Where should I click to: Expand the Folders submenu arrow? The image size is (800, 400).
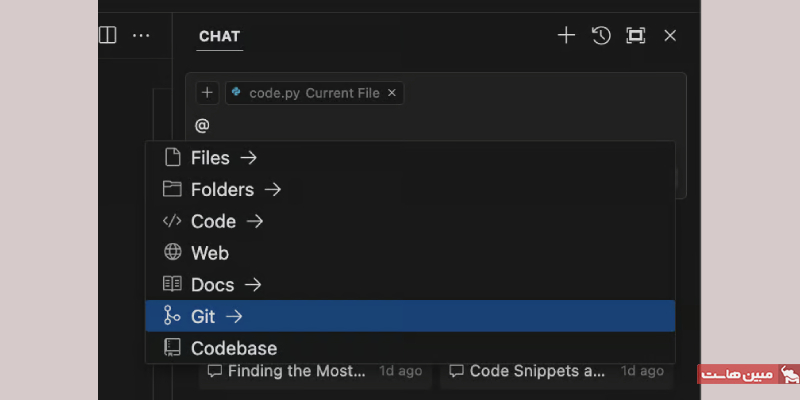pyautogui.click(x=273, y=190)
